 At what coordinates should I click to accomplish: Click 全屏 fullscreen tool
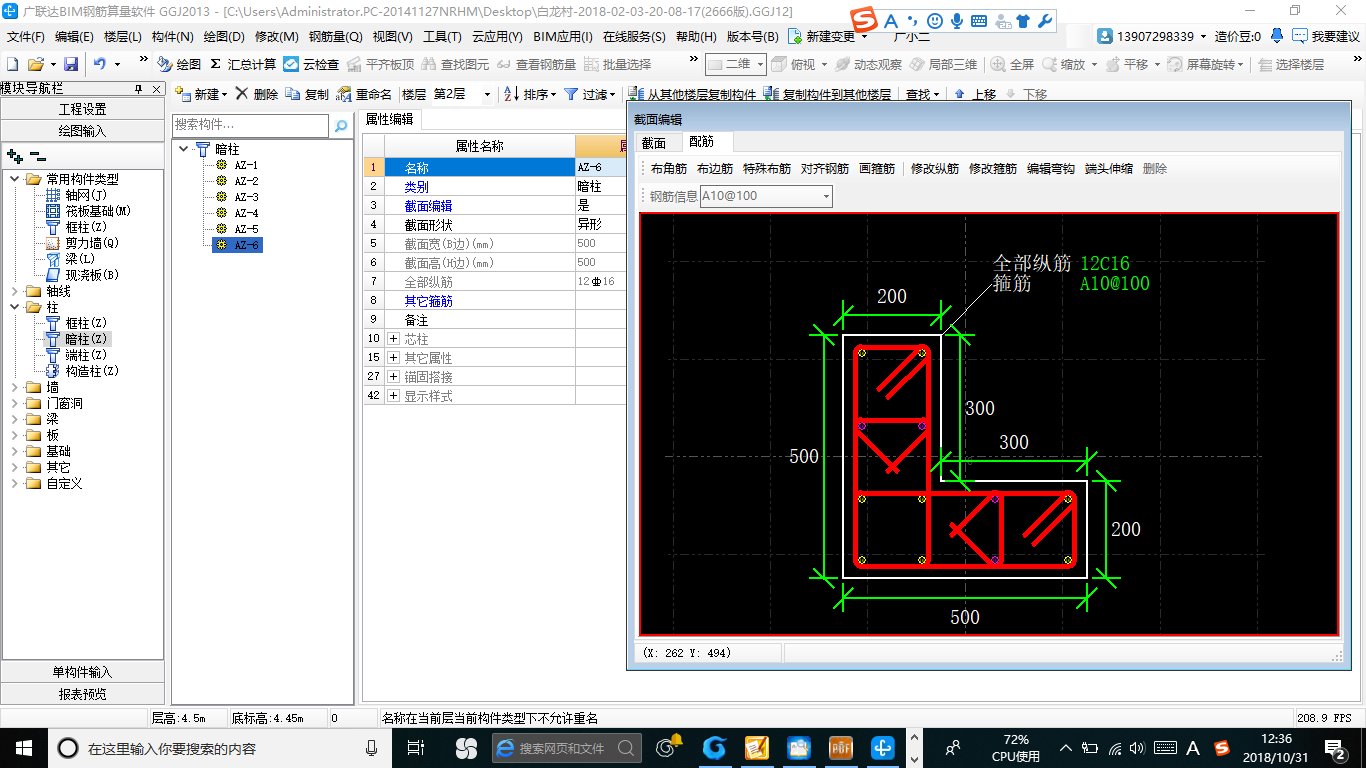(1012, 64)
